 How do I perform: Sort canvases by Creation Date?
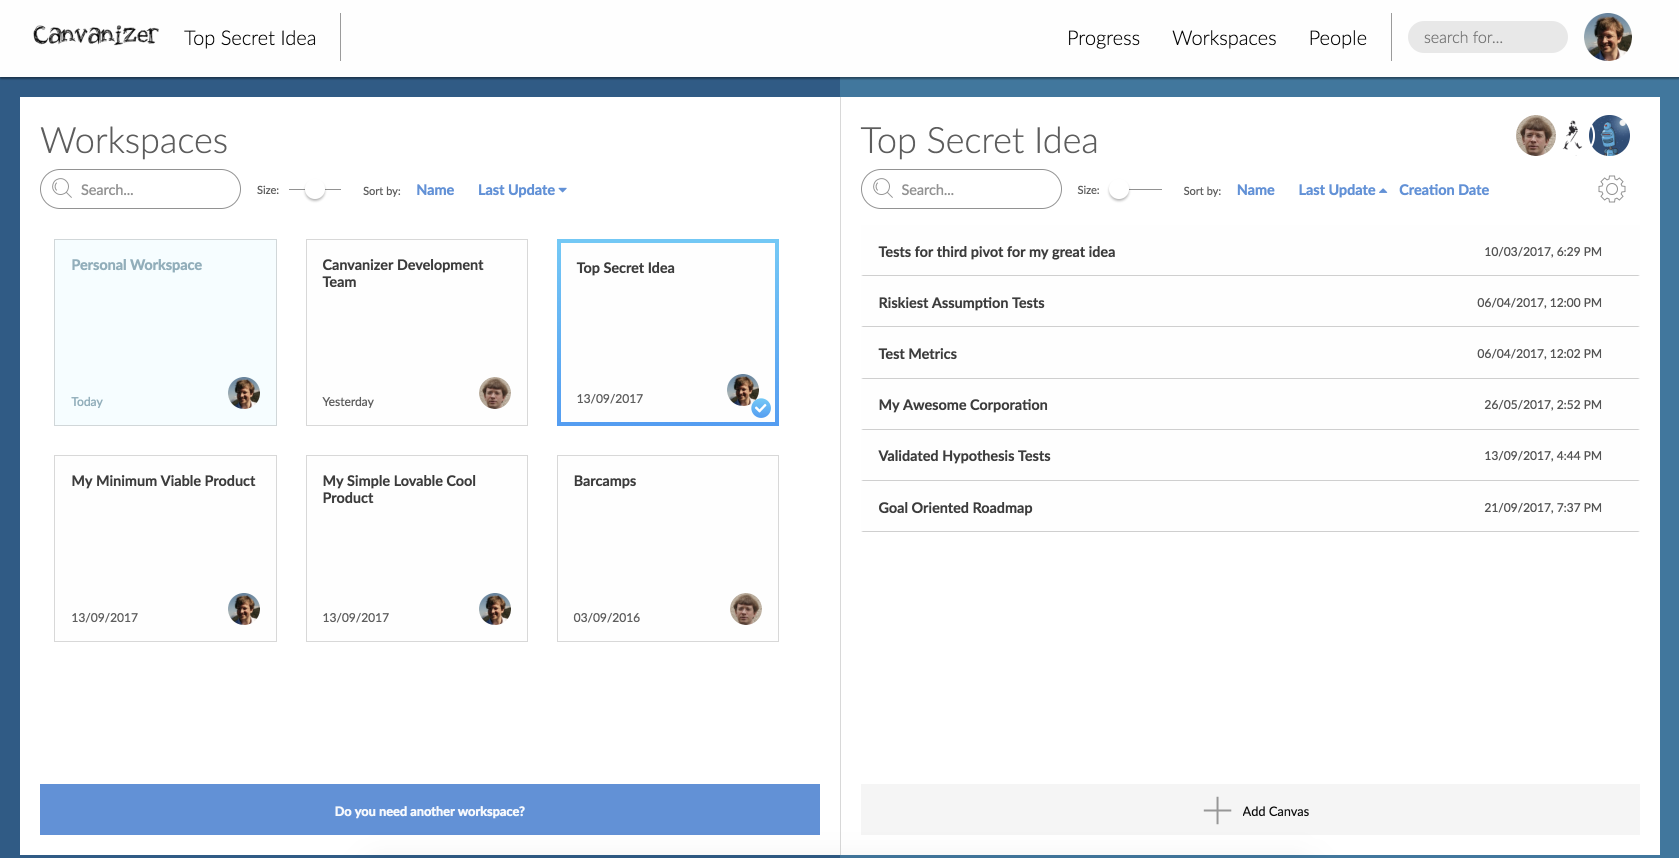(1443, 190)
